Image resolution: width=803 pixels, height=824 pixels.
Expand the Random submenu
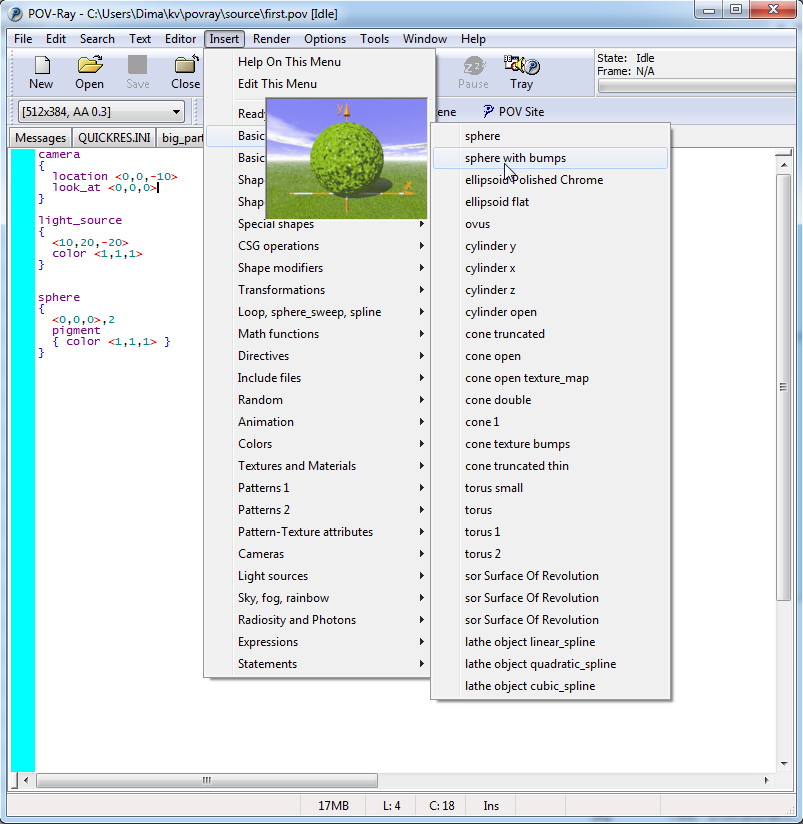click(x=318, y=400)
